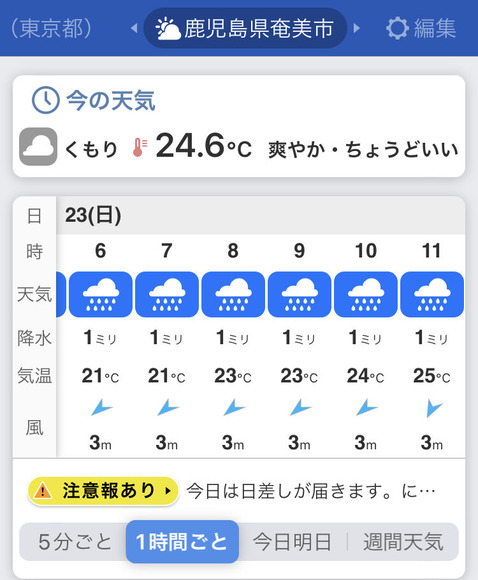
Task: Click the rain icon for 6 o'clock
Action: point(101,294)
